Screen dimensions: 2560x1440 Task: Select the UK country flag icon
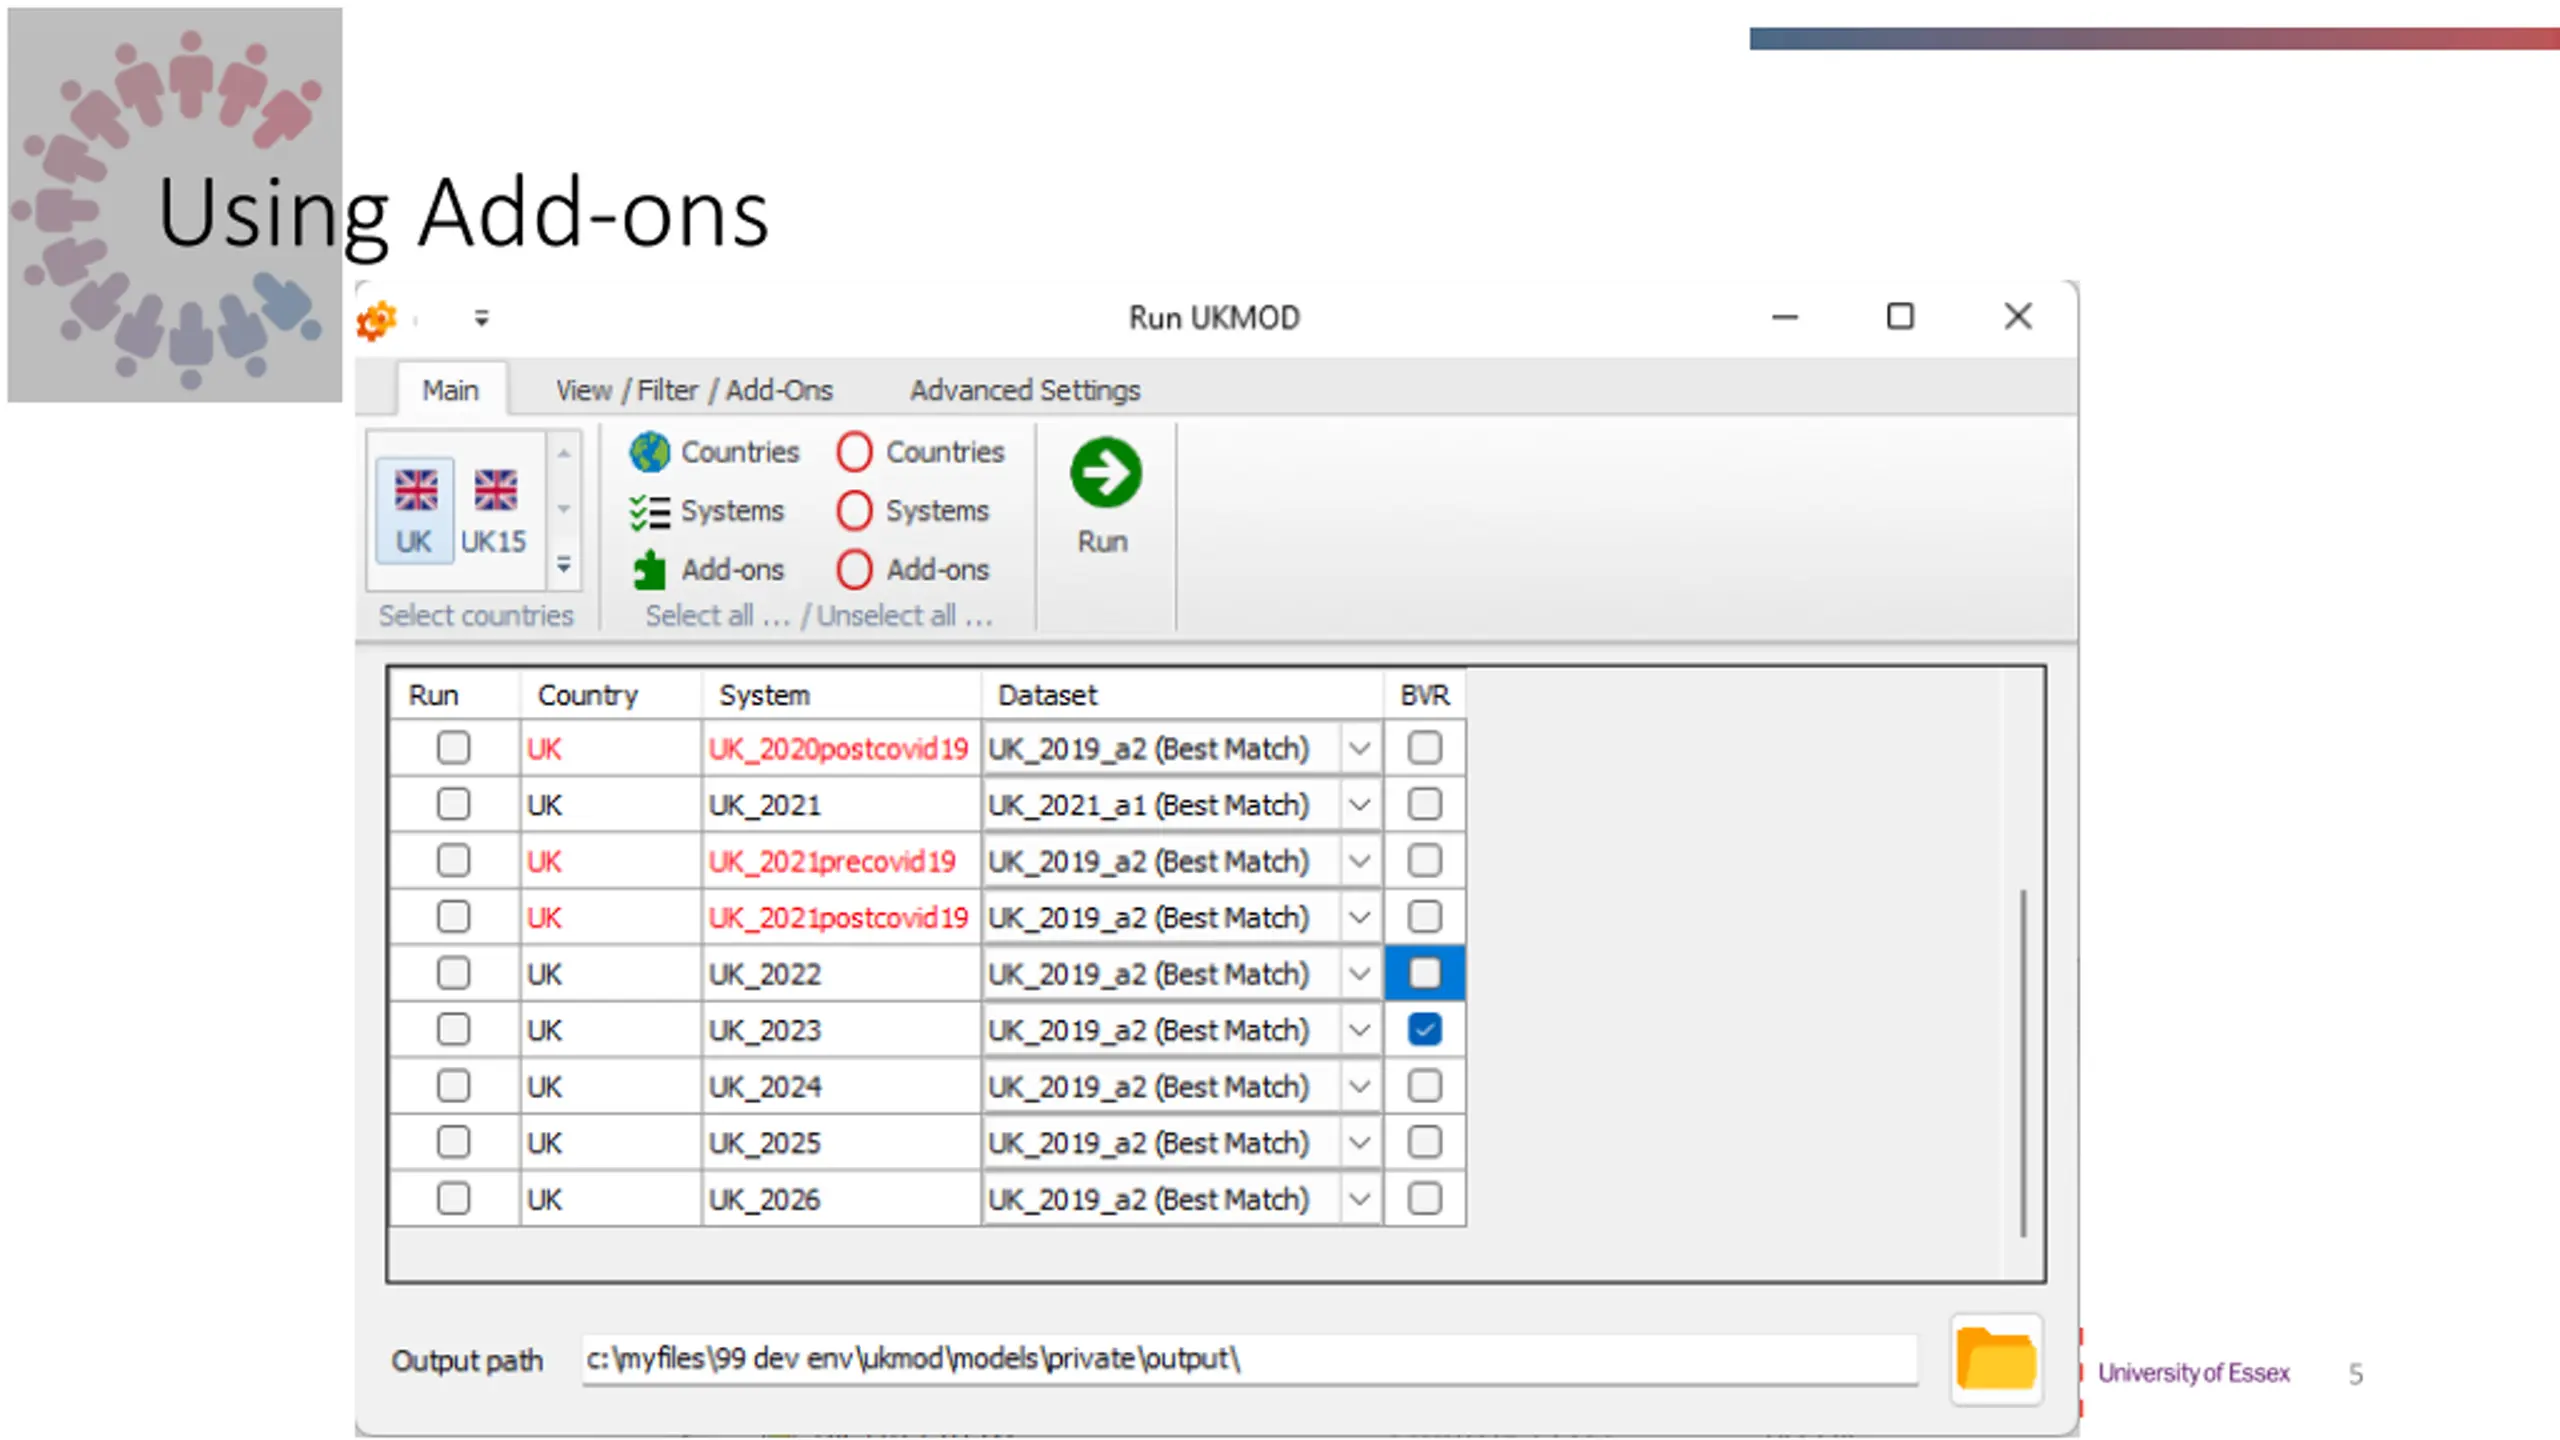(x=415, y=491)
